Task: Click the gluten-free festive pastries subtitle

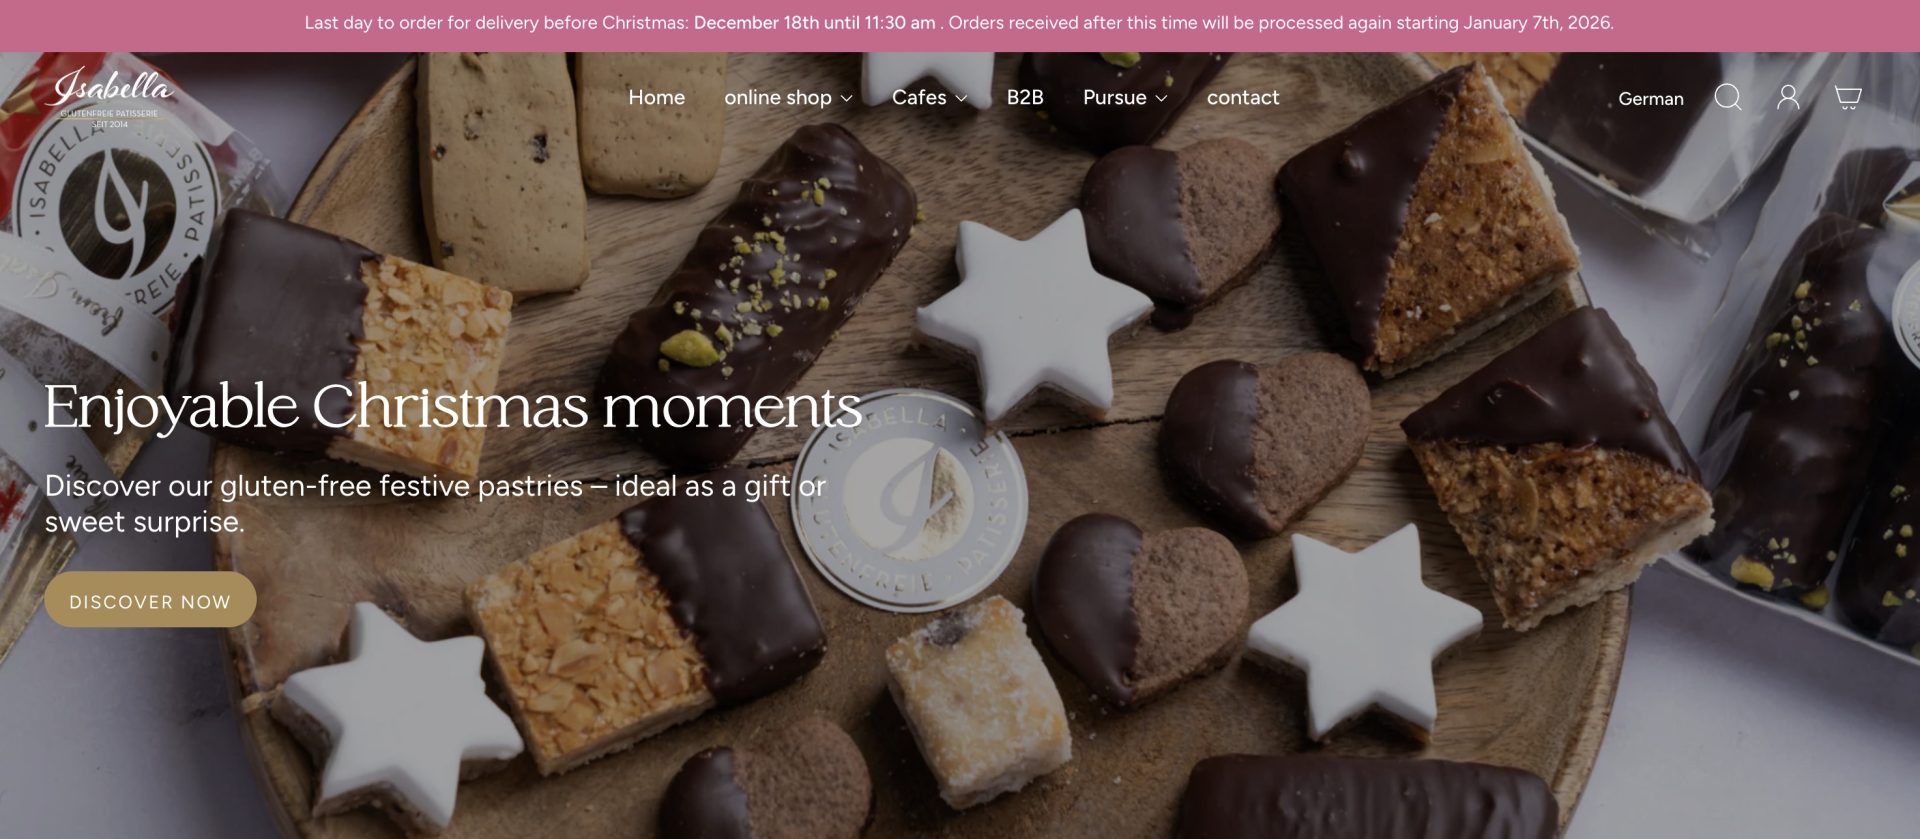Action: pyautogui.click(x=435, y=503)
